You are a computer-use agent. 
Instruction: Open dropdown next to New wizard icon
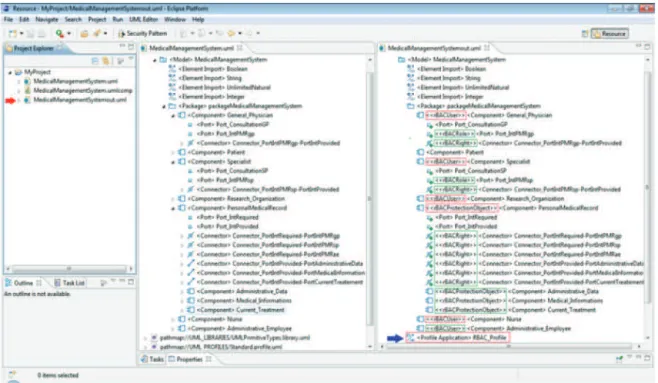21,33
